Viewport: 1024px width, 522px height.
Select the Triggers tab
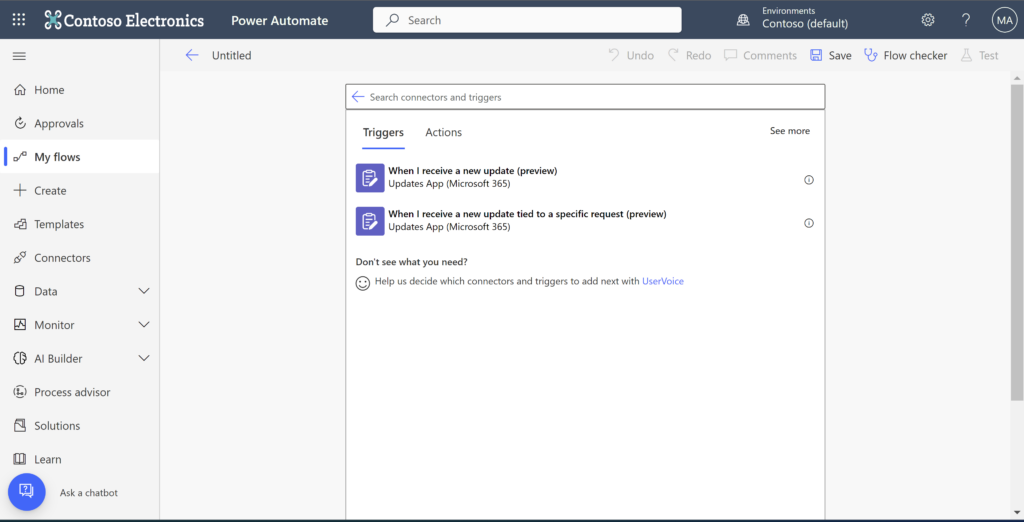(x=383, y=132)
